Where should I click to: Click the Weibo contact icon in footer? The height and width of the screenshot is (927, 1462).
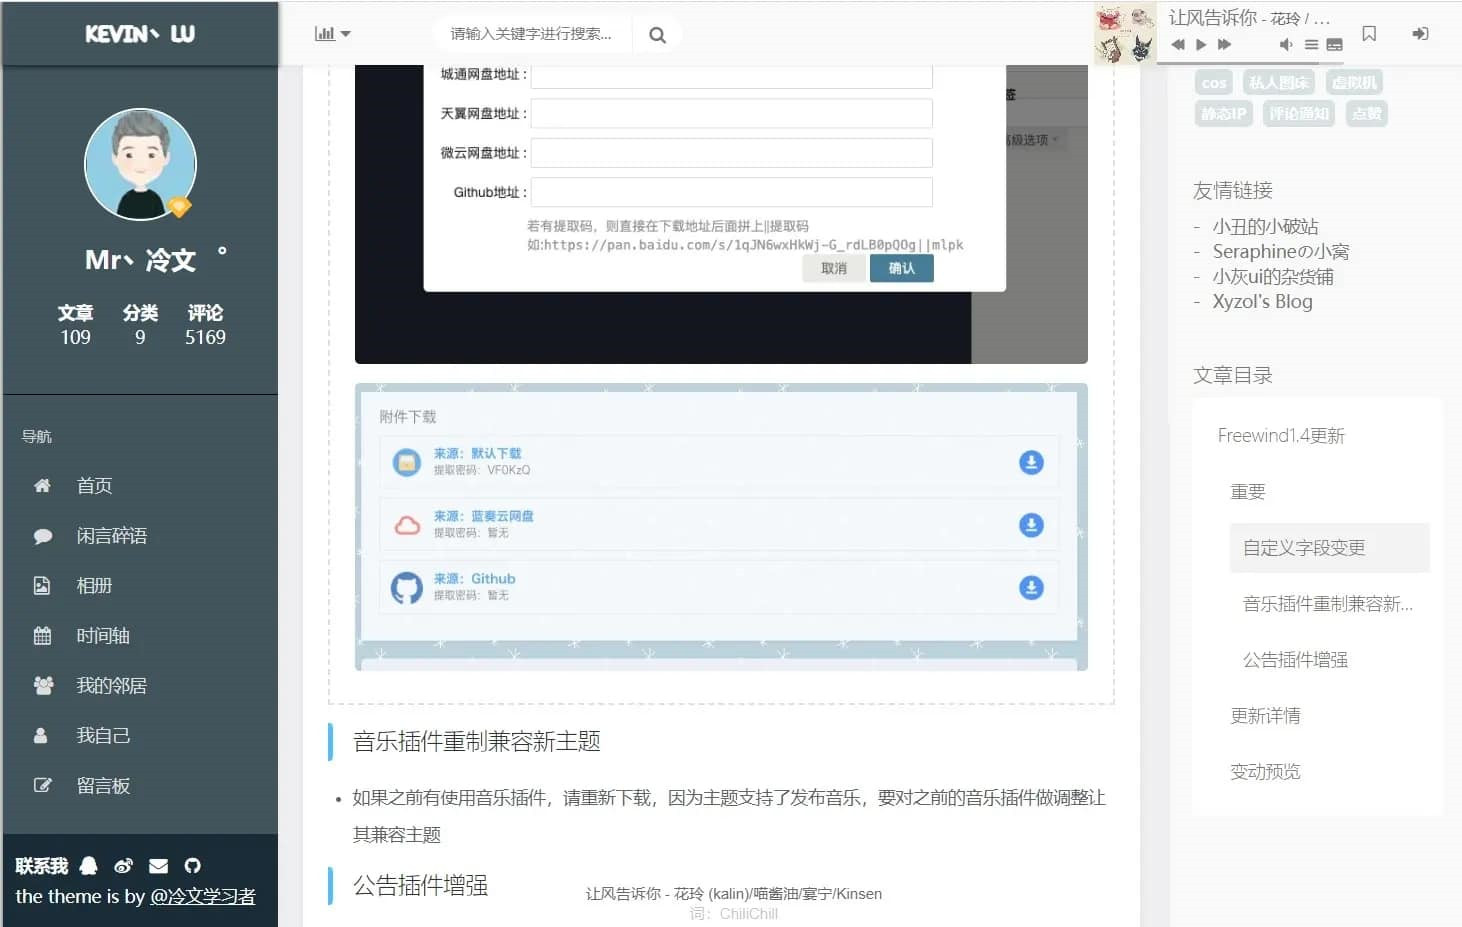(x=124, y=866)
